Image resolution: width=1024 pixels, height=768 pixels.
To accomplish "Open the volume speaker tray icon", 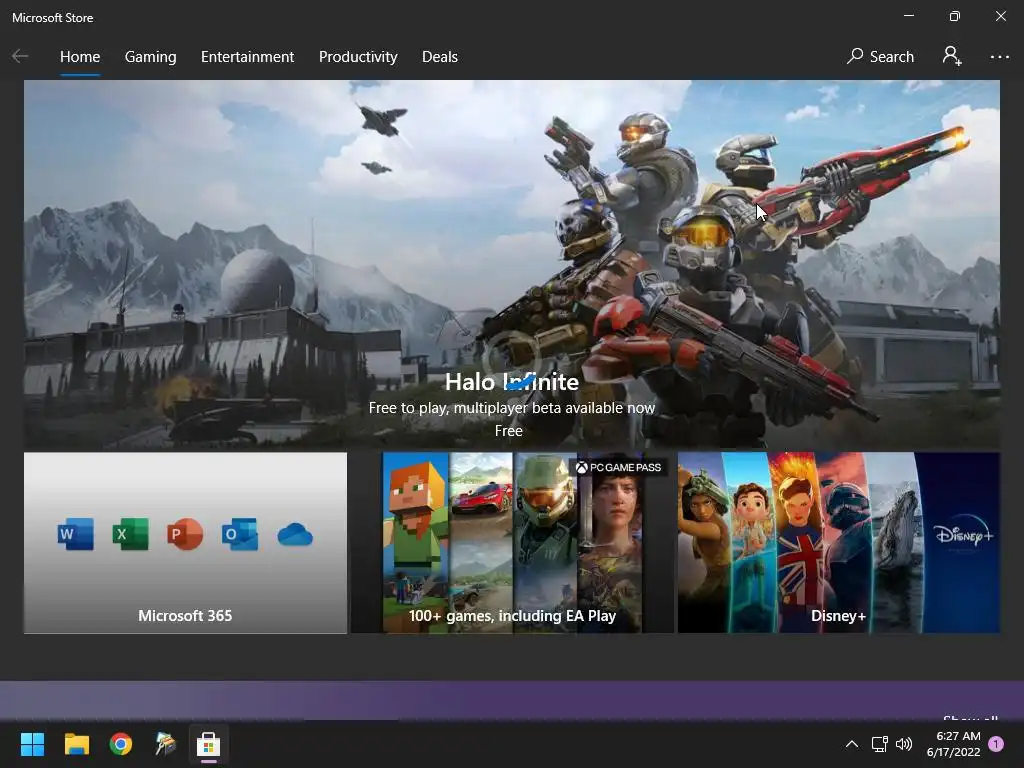I will coord(904,744).
